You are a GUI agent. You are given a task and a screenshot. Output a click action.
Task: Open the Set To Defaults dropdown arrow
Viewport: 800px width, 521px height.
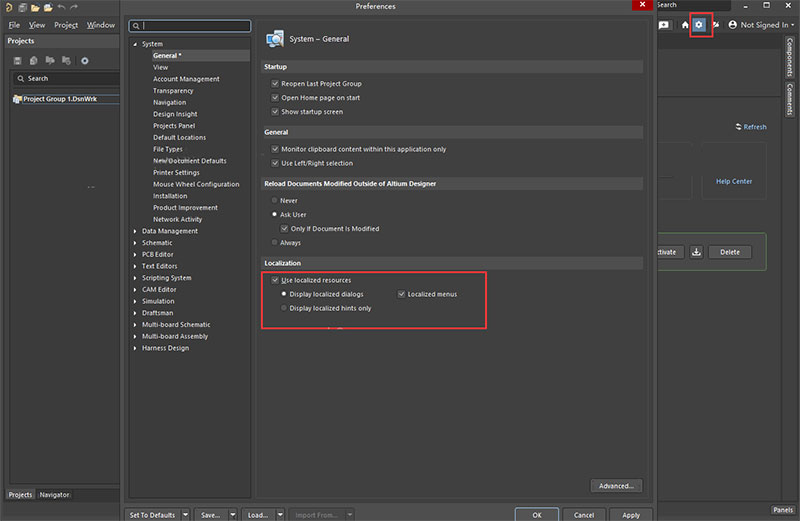click(x=185, y=515)
